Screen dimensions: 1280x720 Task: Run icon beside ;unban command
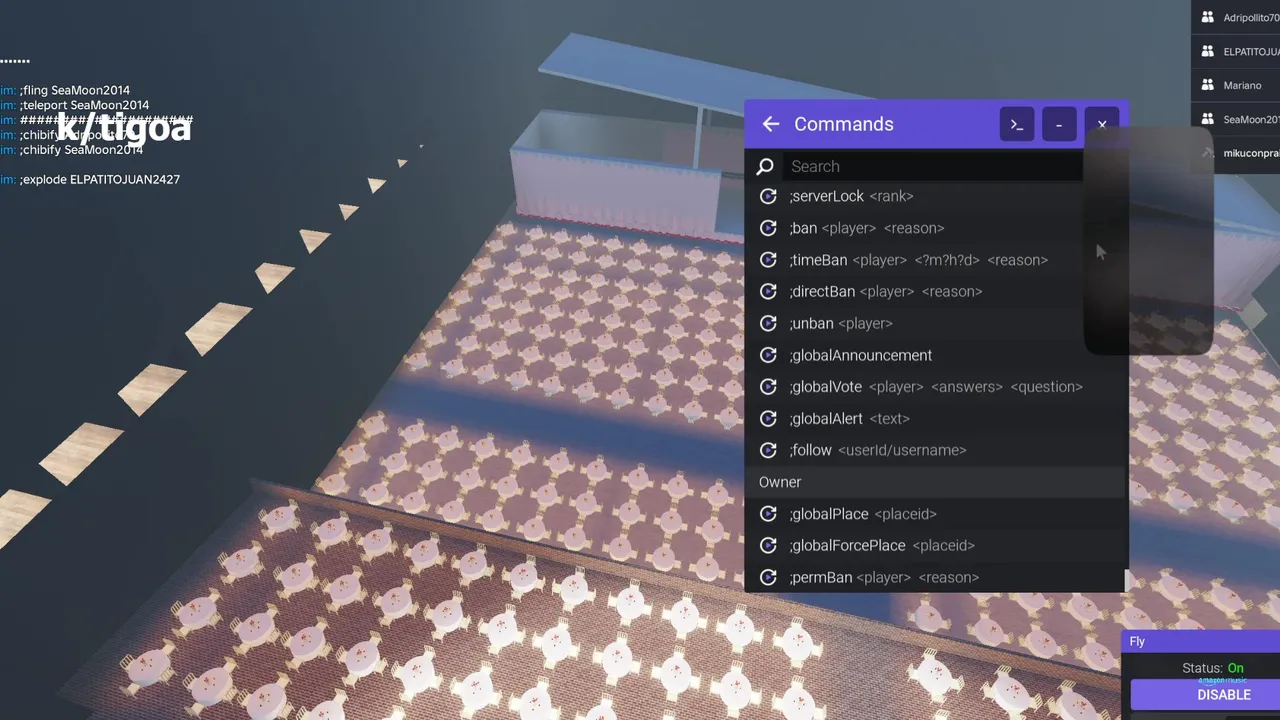[768, 323]
